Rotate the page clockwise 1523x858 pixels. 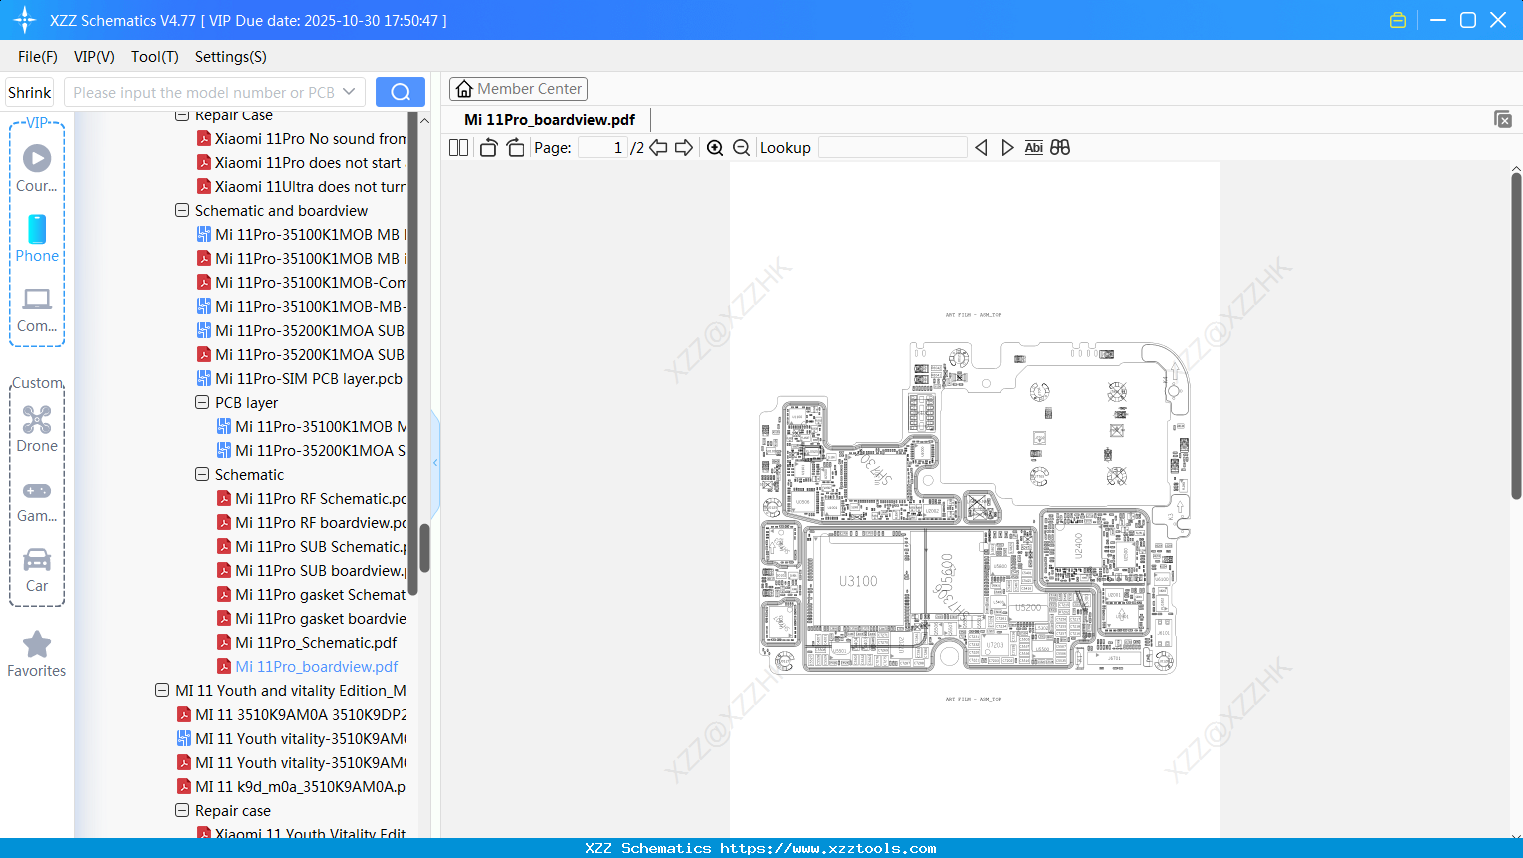click(515, 148)
